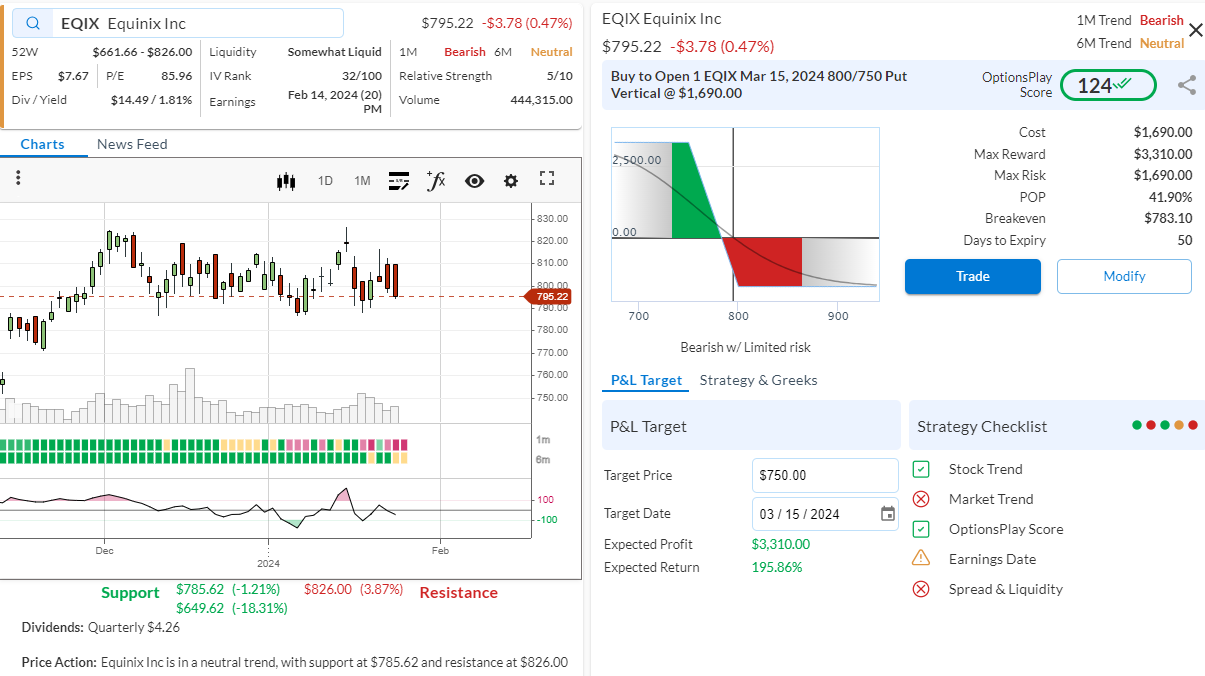Click the Expected Profit $3,310.00 value
1205x676 pixels.
point(781,544)
